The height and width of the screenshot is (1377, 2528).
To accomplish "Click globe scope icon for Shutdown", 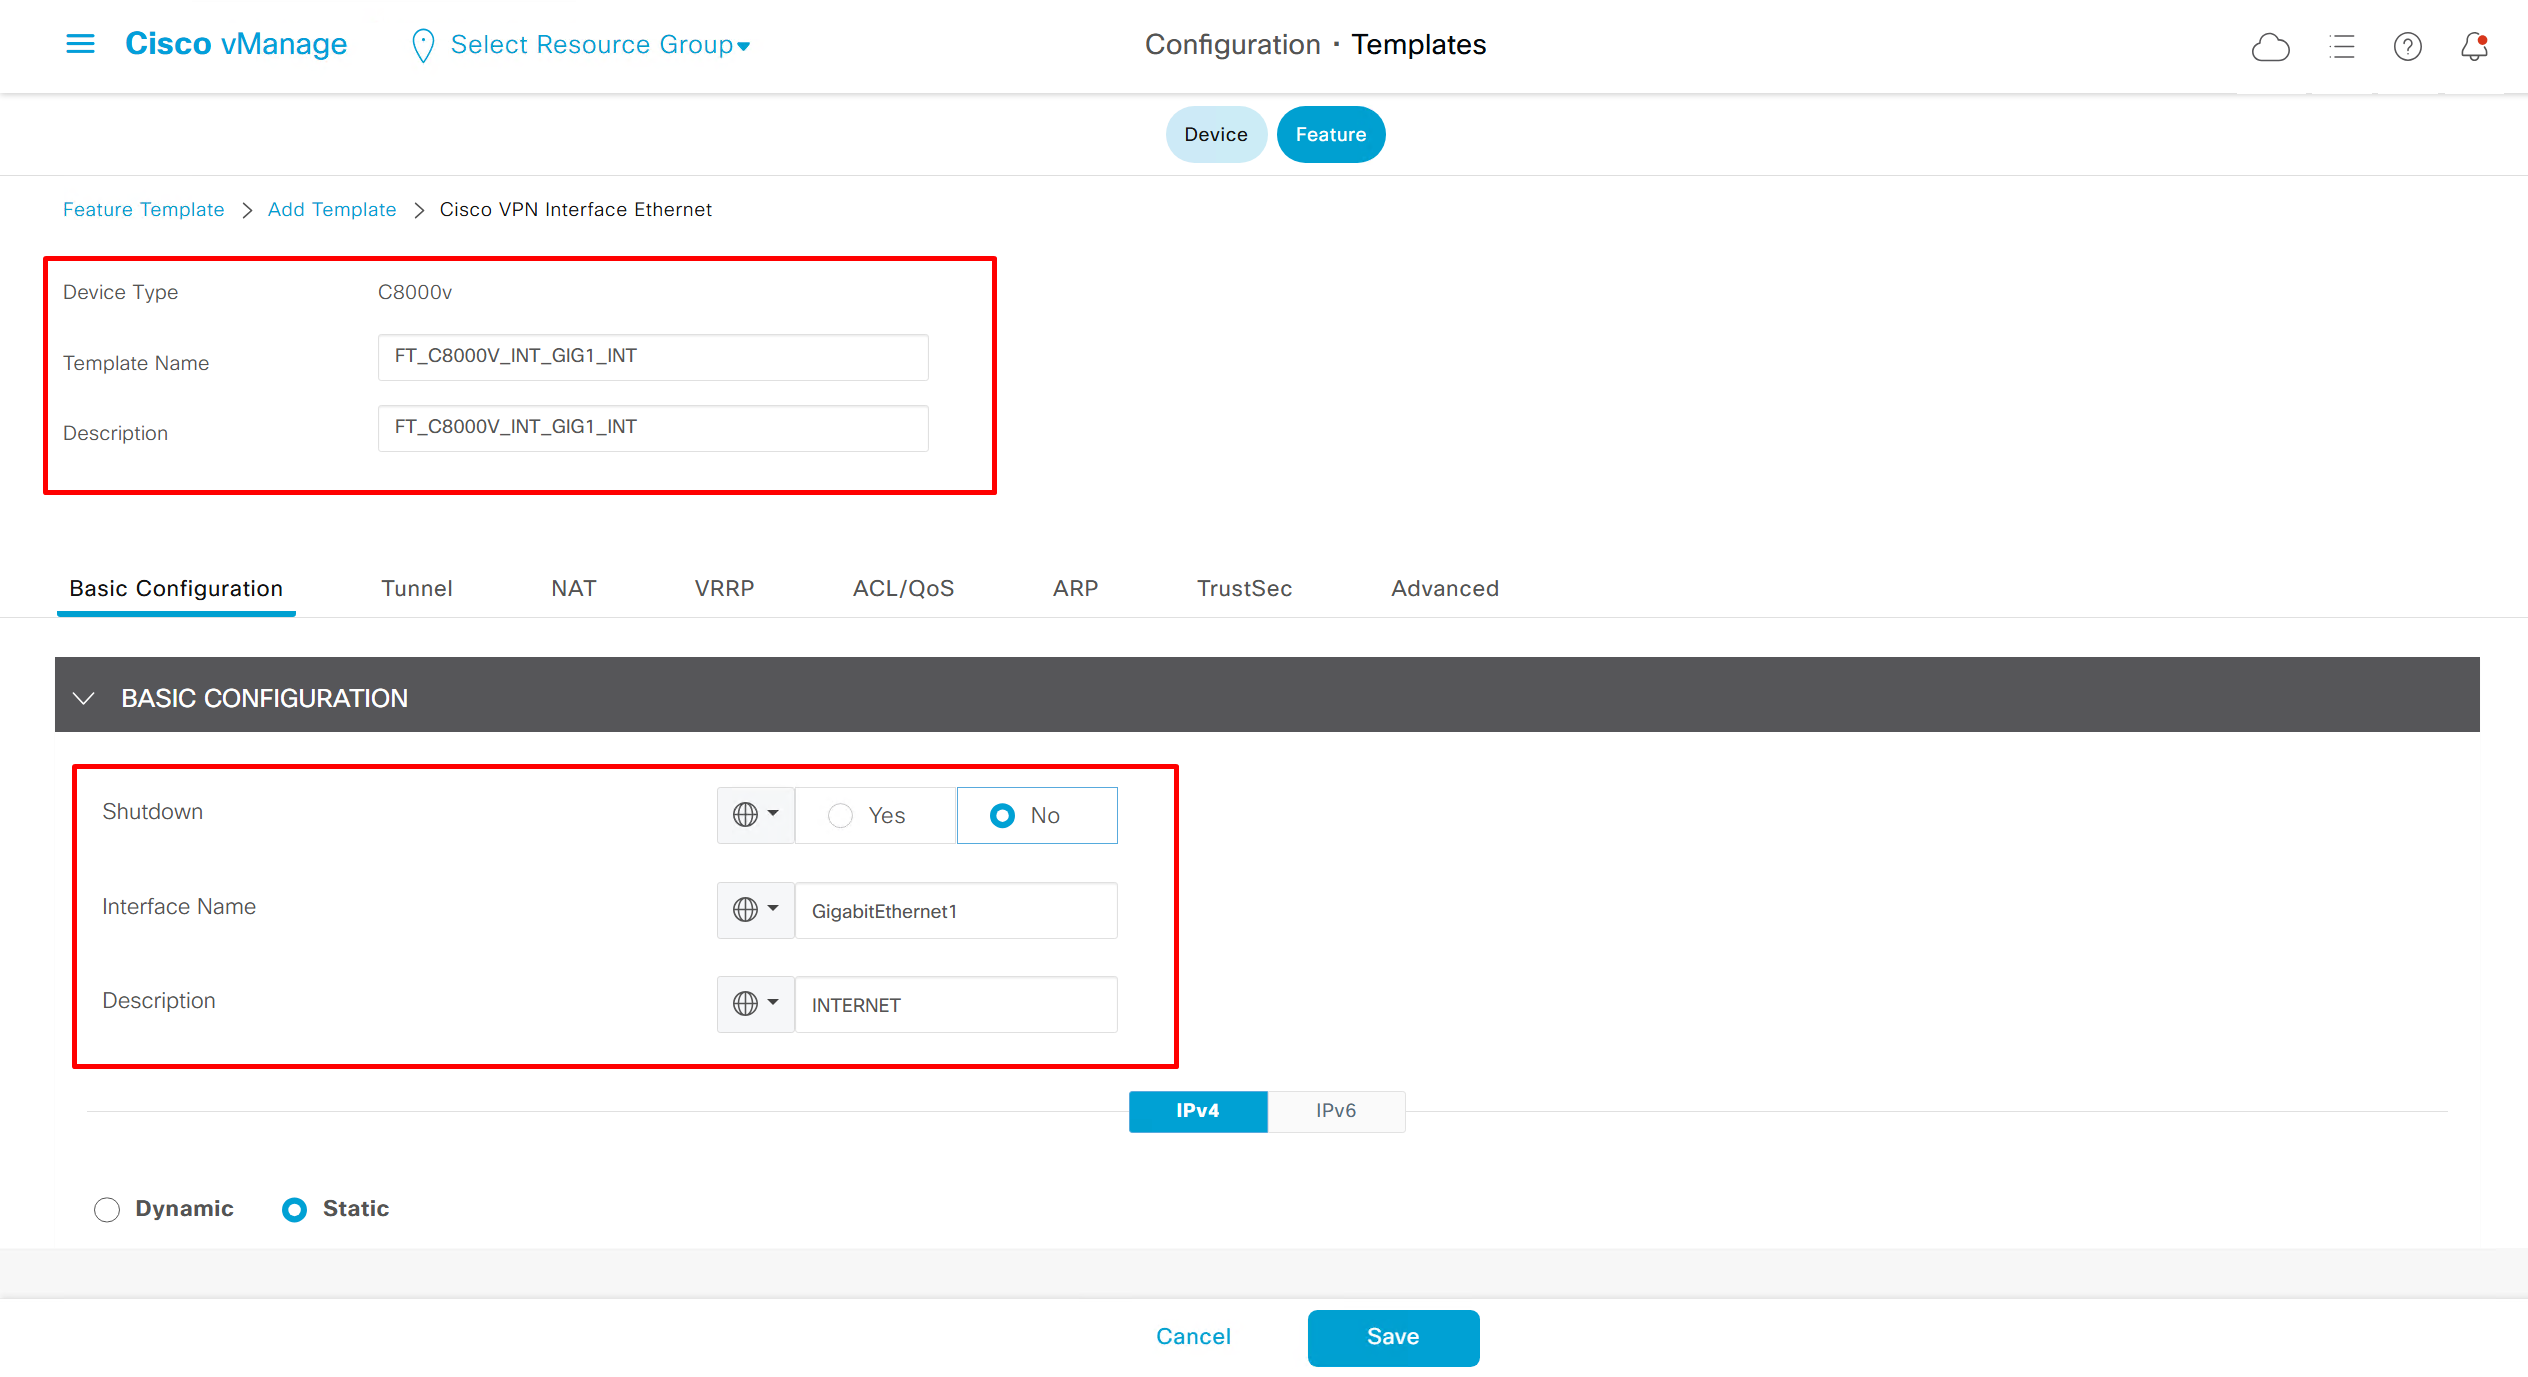I will click(x=746, y=815).
